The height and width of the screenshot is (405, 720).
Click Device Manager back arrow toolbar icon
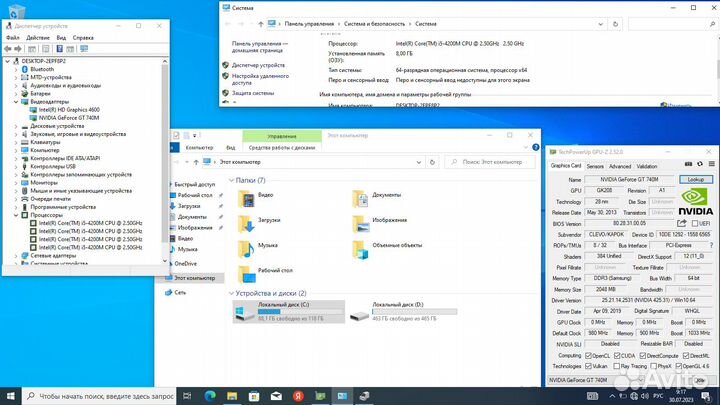(x=8, y=49)
